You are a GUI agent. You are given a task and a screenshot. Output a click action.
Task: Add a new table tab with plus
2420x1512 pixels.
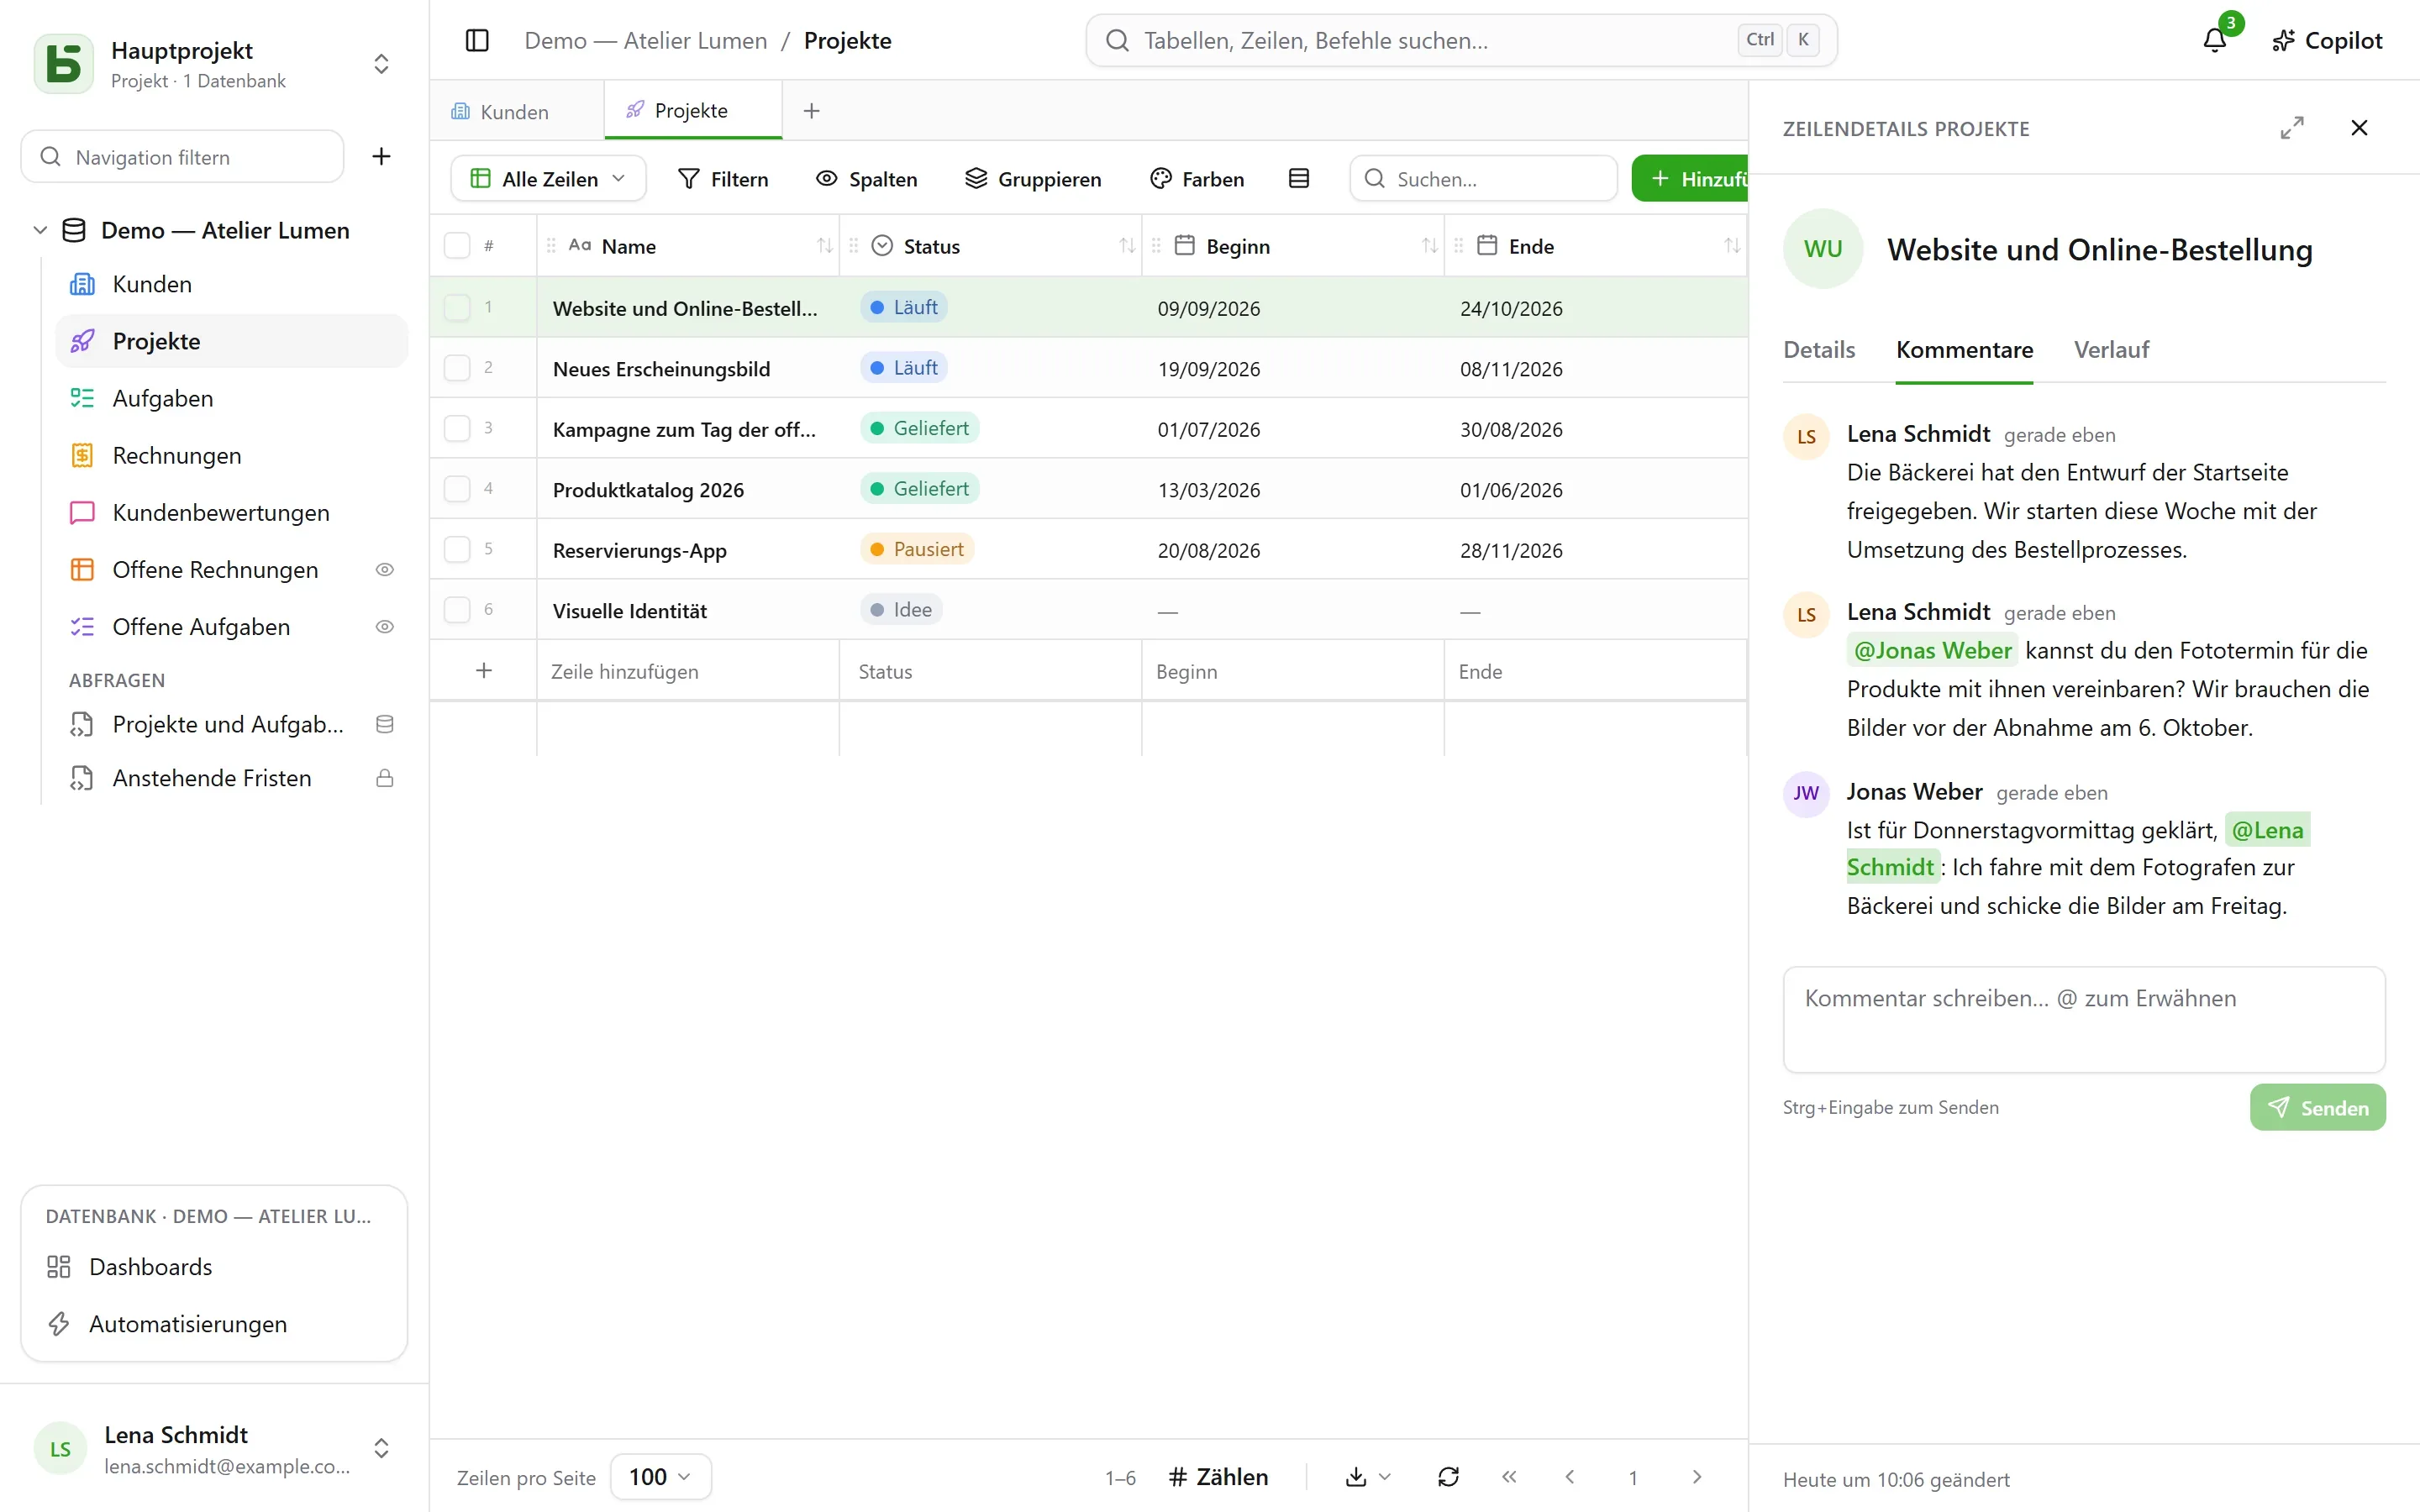pyautogui.click(x=812, y=111)
